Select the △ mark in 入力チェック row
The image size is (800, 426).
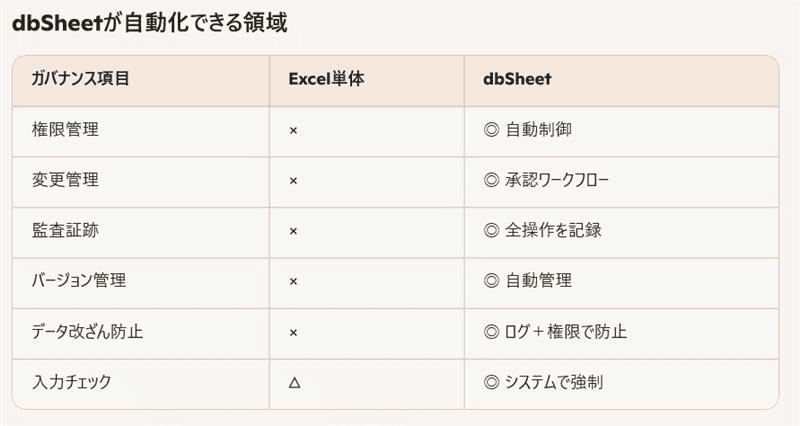(294, 382)
